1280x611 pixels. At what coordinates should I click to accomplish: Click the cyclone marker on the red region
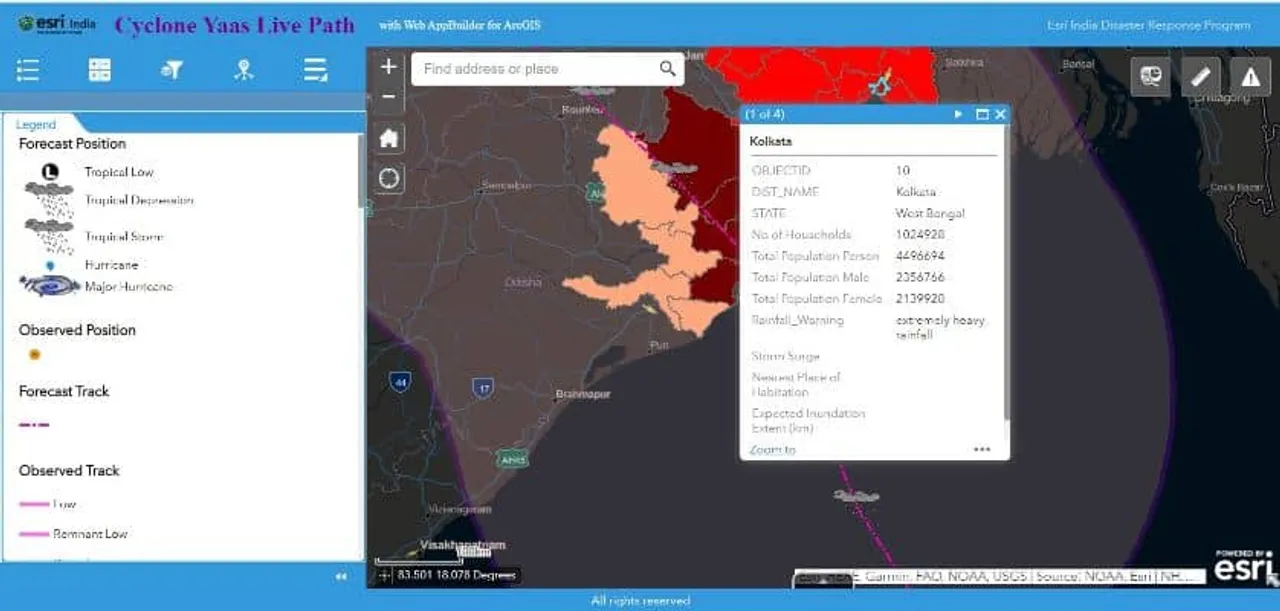click(881, 86)
